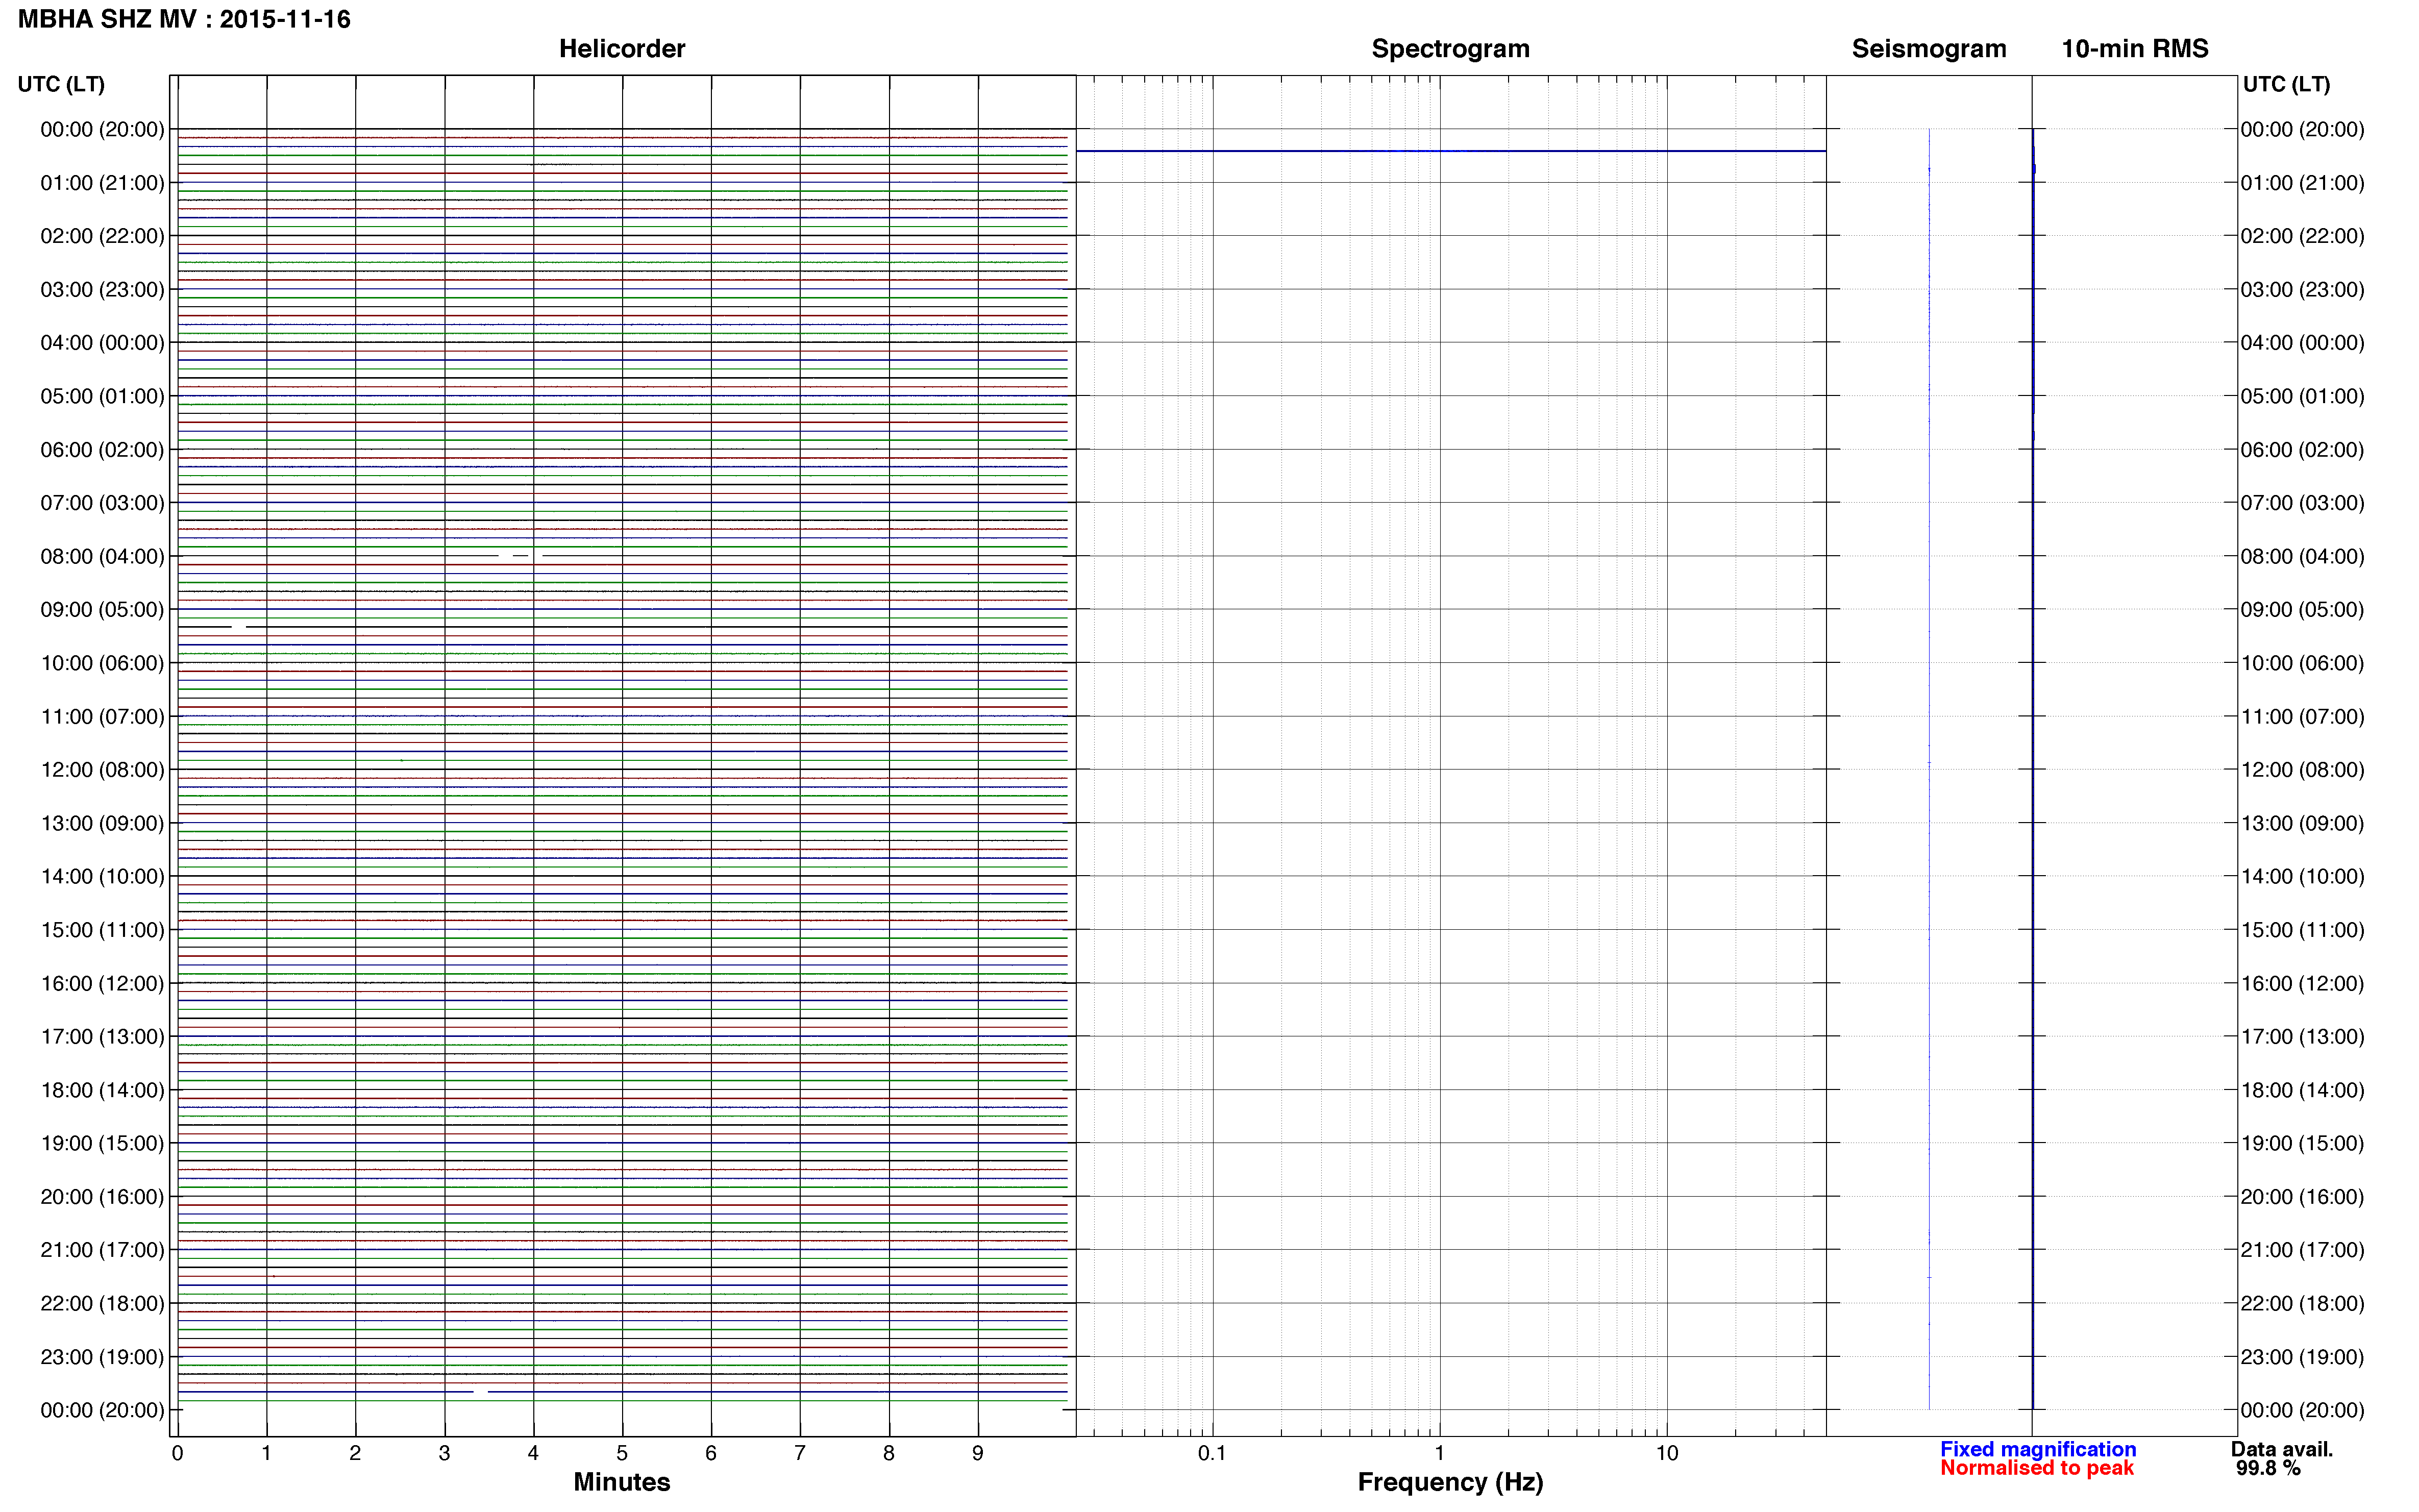Click left axis label "01:00 (21:00)"
Image resolution: width=2419 pixels, height=1512 pixels.
(x=102, y=182)
